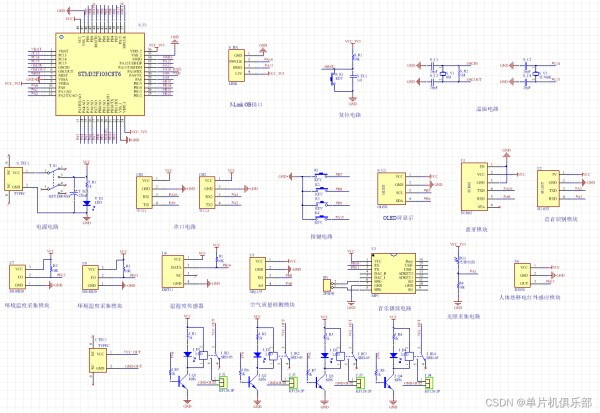This screenshot has height=413, width=600.
Task: Click the 人体热释电红外感应模块 caption
Action: point(530,297)
